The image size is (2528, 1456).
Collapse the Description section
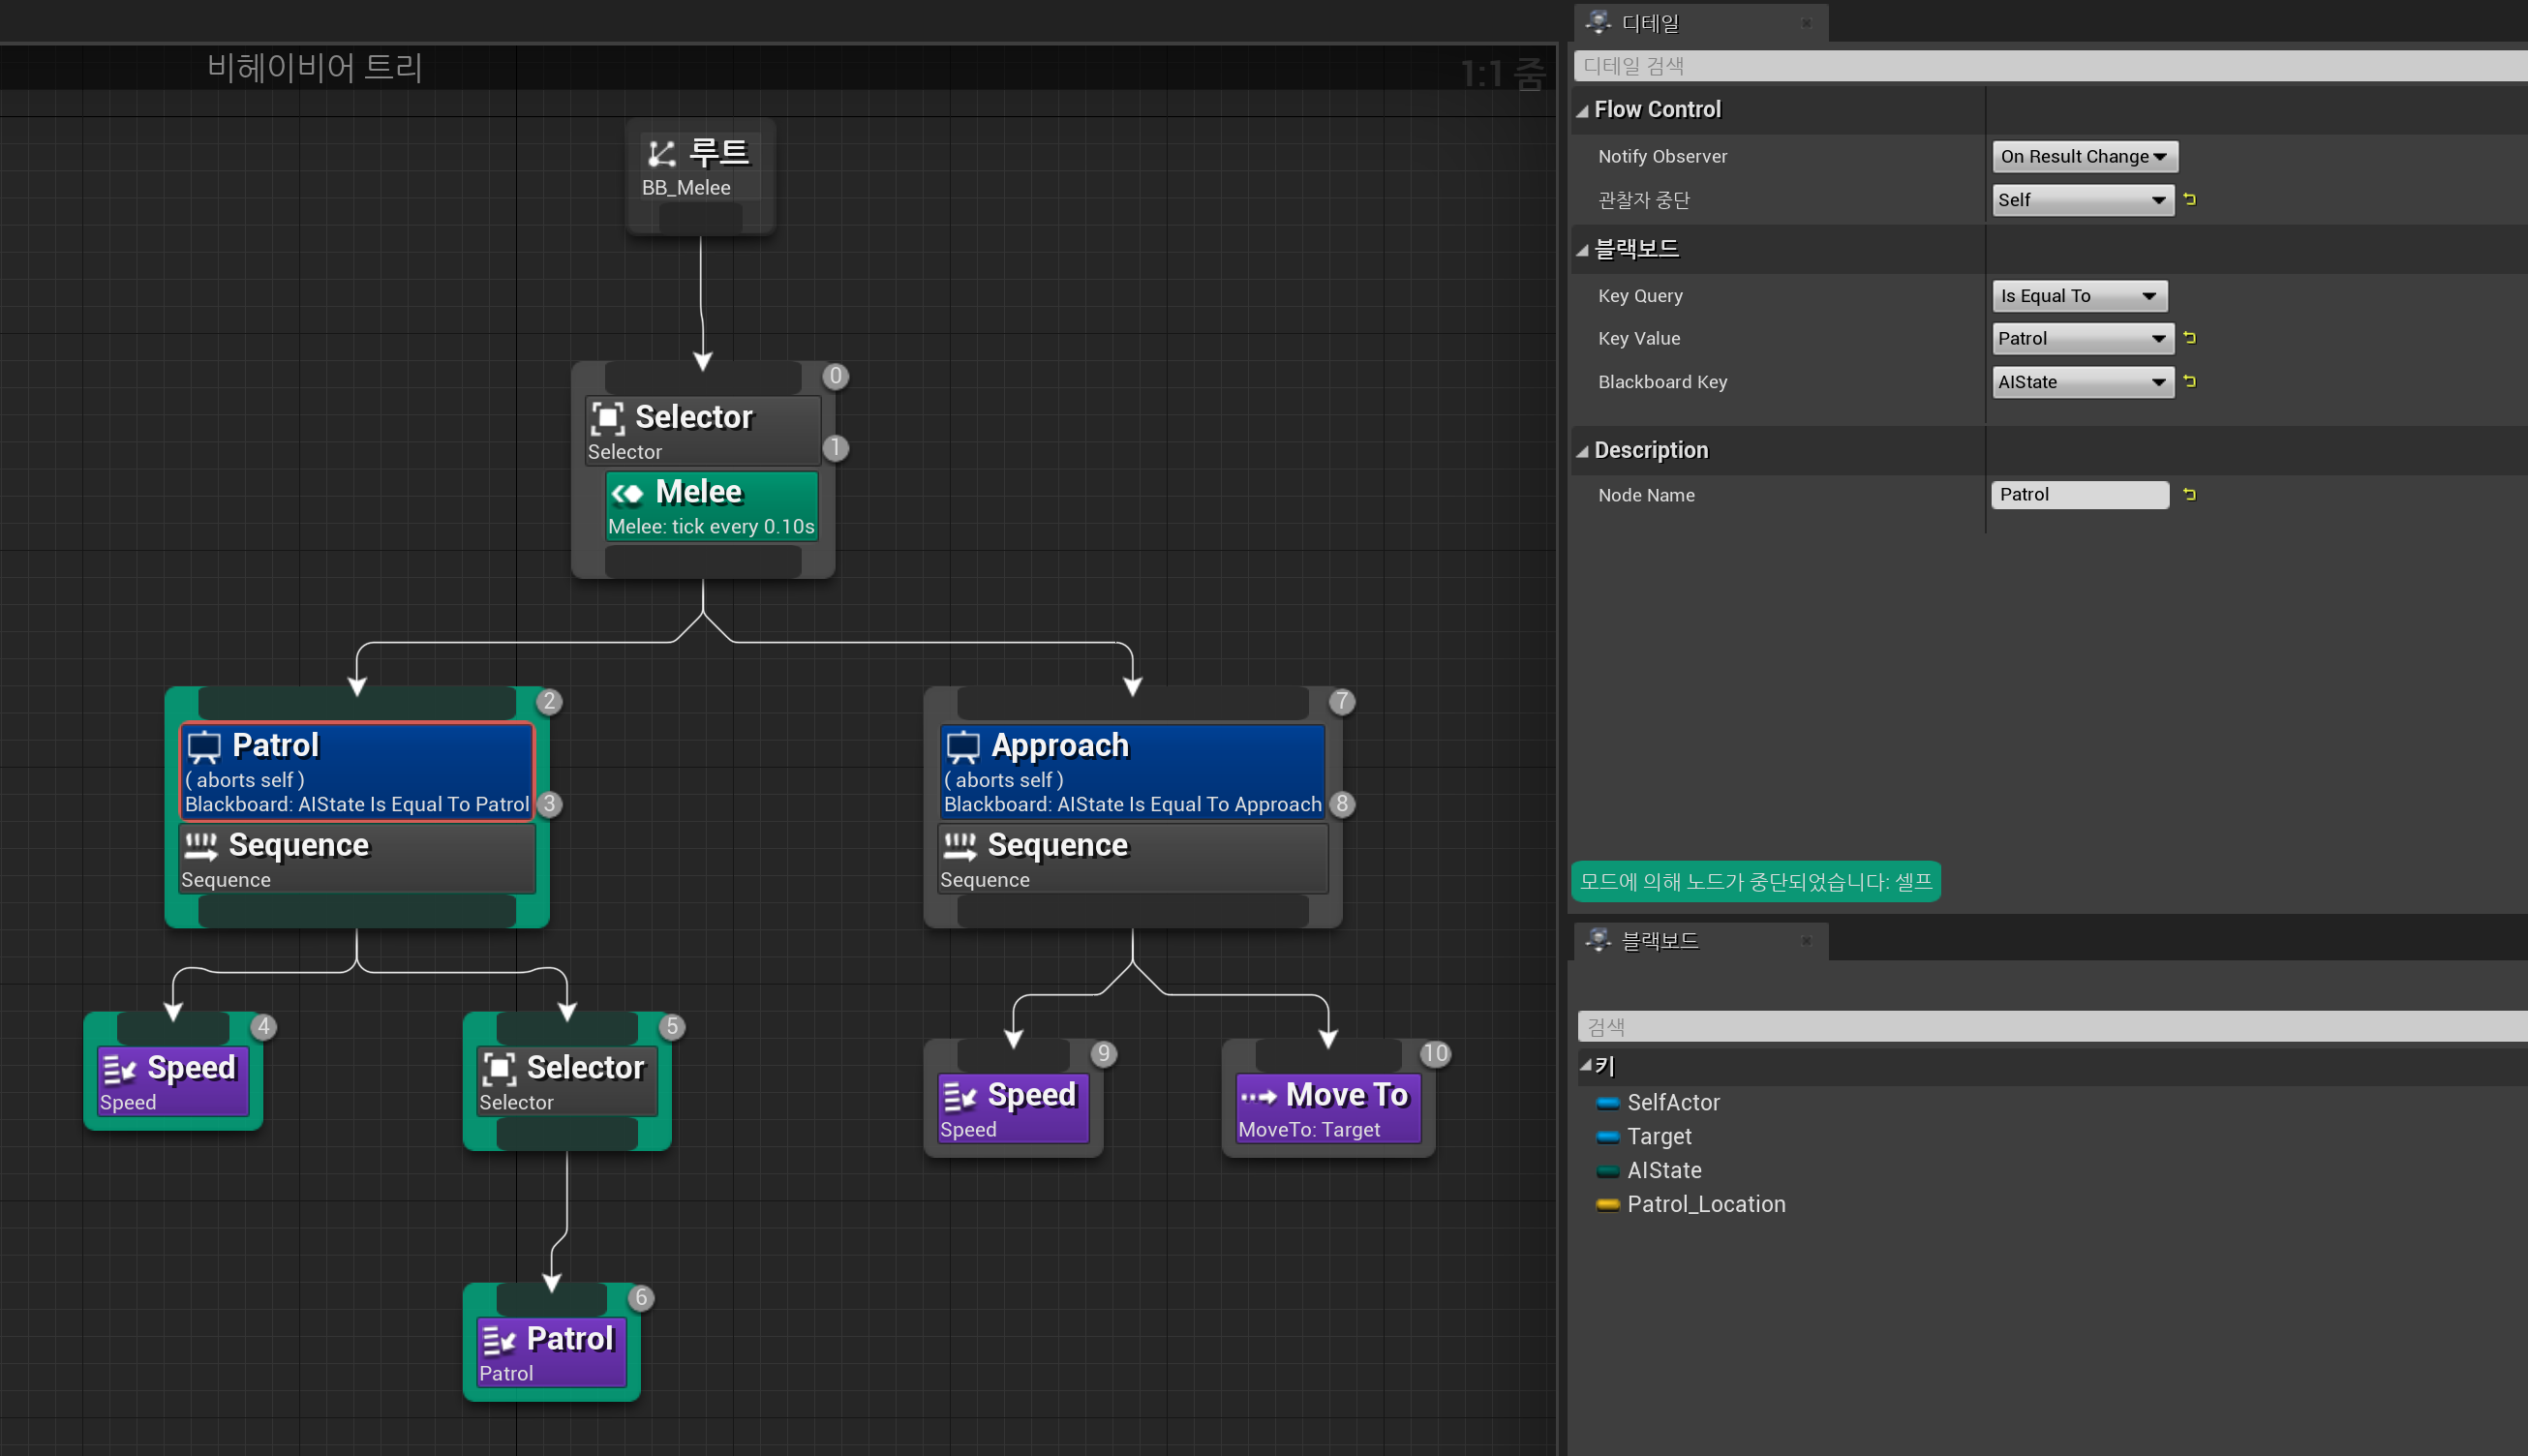point(1582,452)
